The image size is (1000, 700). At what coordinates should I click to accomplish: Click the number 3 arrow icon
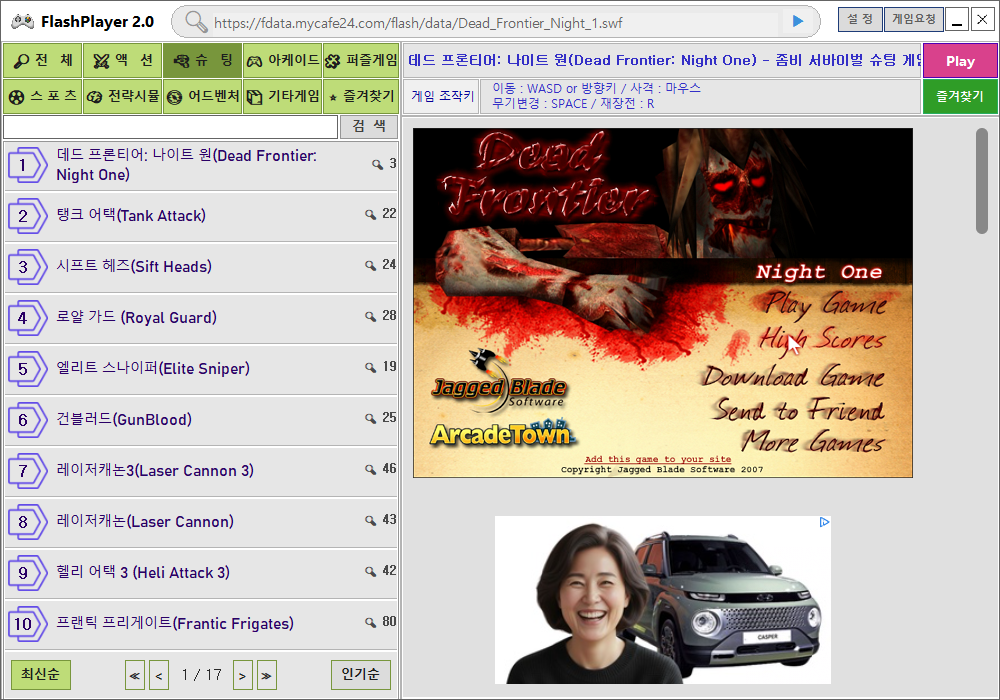27,267
